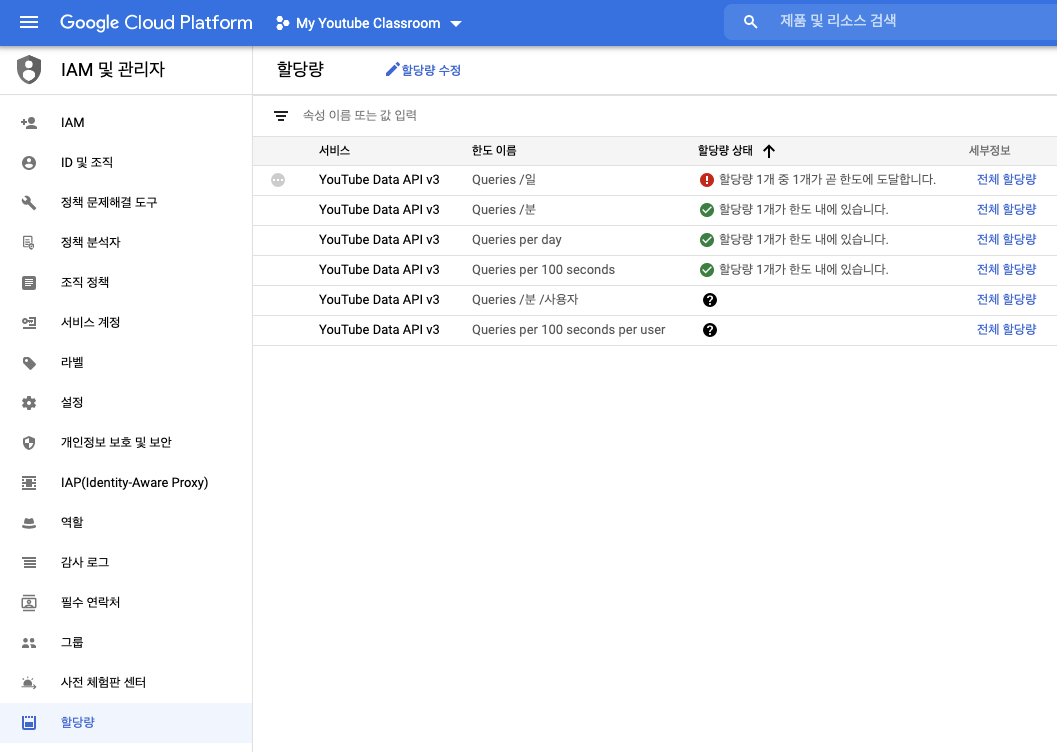This screenshot has width=1057, height=752.
Task: Click the Queries per 100 seconds per user limit name
Action: 568,330
